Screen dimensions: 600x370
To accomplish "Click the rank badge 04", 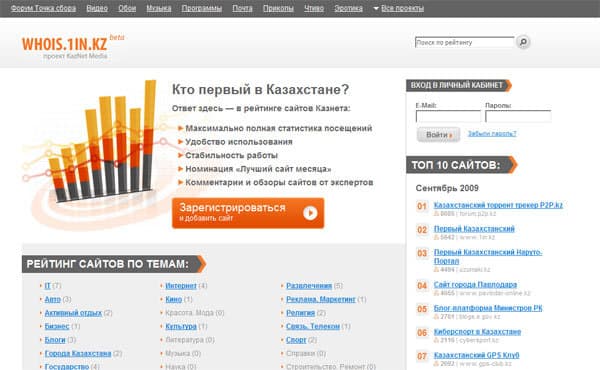I will click(422, 286).
